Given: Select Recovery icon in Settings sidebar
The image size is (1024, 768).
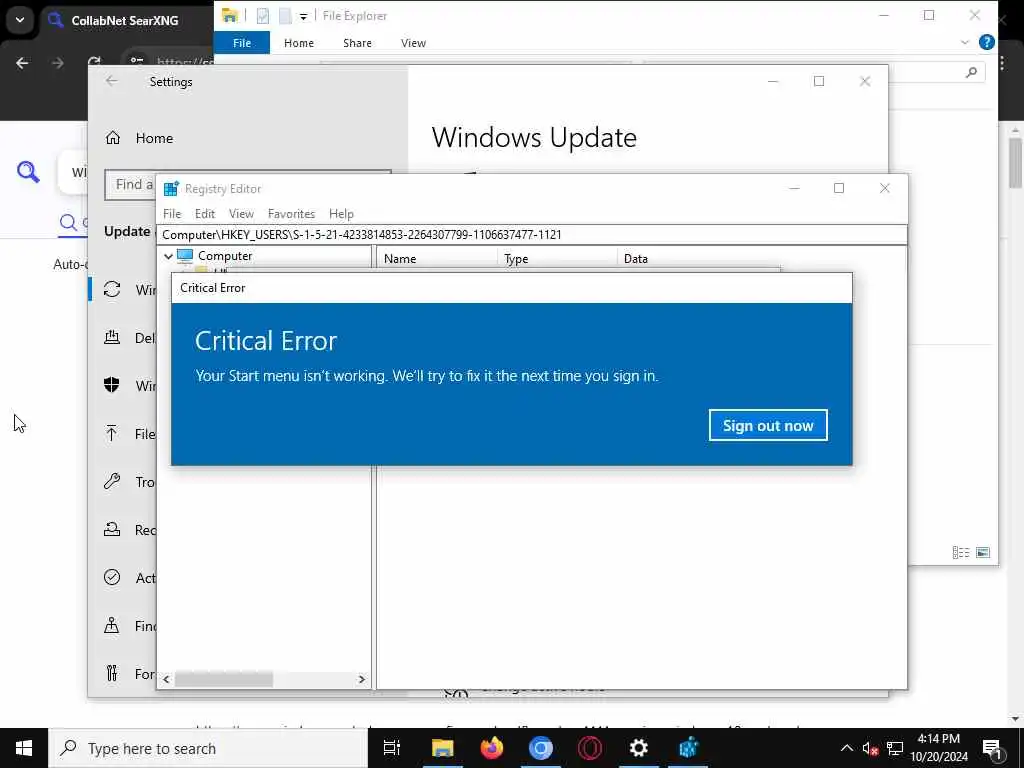Looking at the screenshot, I should click(x=112, y=529).
